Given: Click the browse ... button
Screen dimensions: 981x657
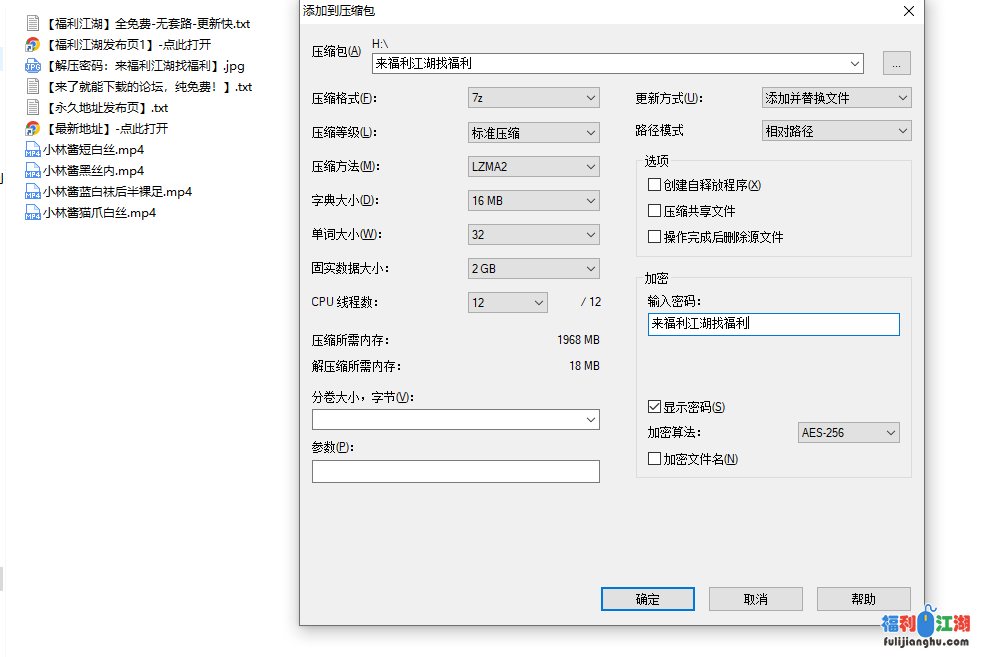Looking at the screenshot, I should tap(896, 62).
